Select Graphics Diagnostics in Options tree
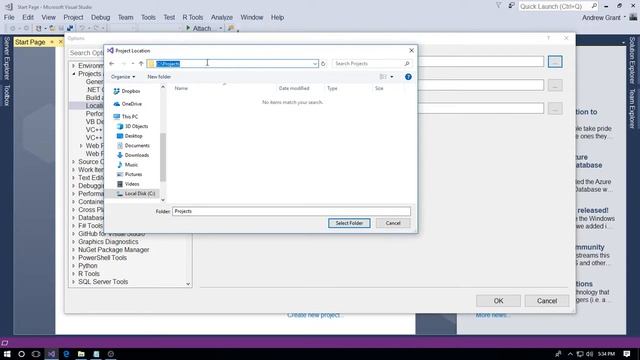The height and width of the screenshot is (360, 640). coord(108,242)
